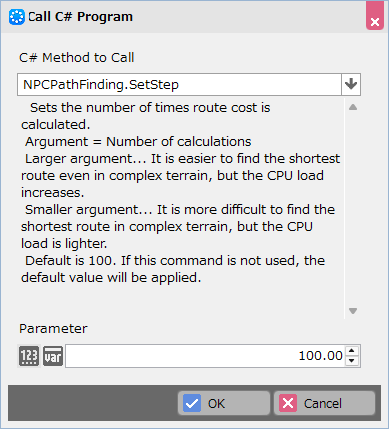
Task: Switch parameter to variable (var) mode
Action: pyautogui.click(x=53, y=356)
